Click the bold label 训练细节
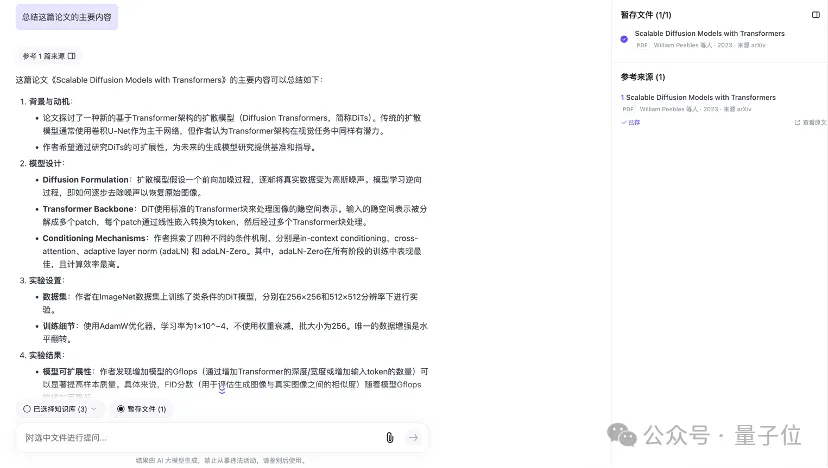828x468 pixels. [59, 326]
